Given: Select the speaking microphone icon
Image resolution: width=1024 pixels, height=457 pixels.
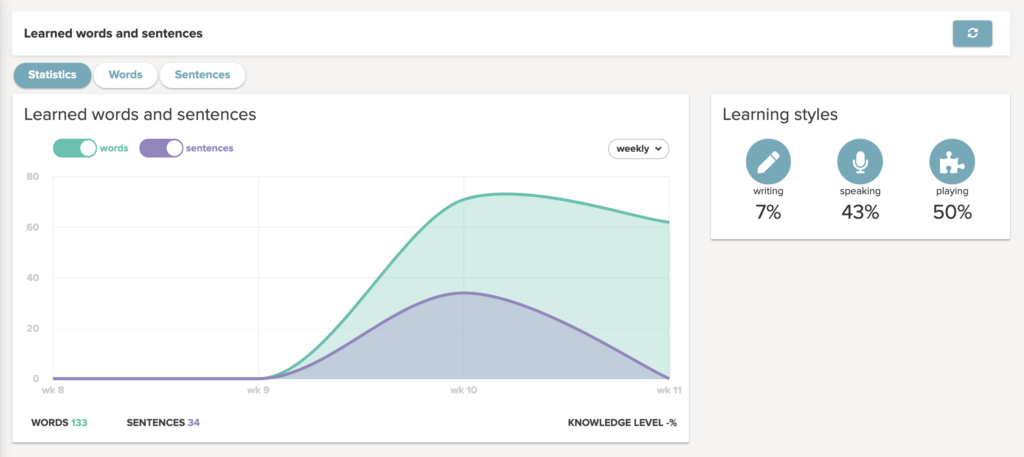Looking at the screenshot, I should tap(860, 161).
